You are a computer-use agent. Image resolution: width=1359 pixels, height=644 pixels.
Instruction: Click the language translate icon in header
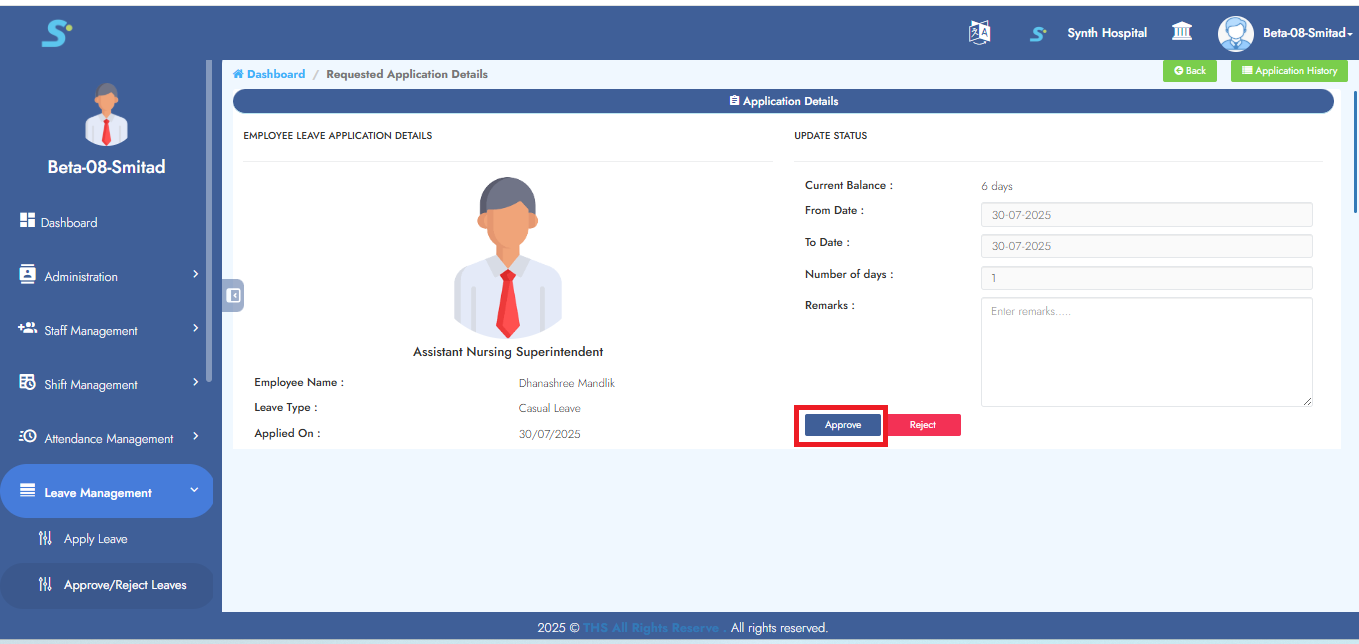(x=979, y=33)
